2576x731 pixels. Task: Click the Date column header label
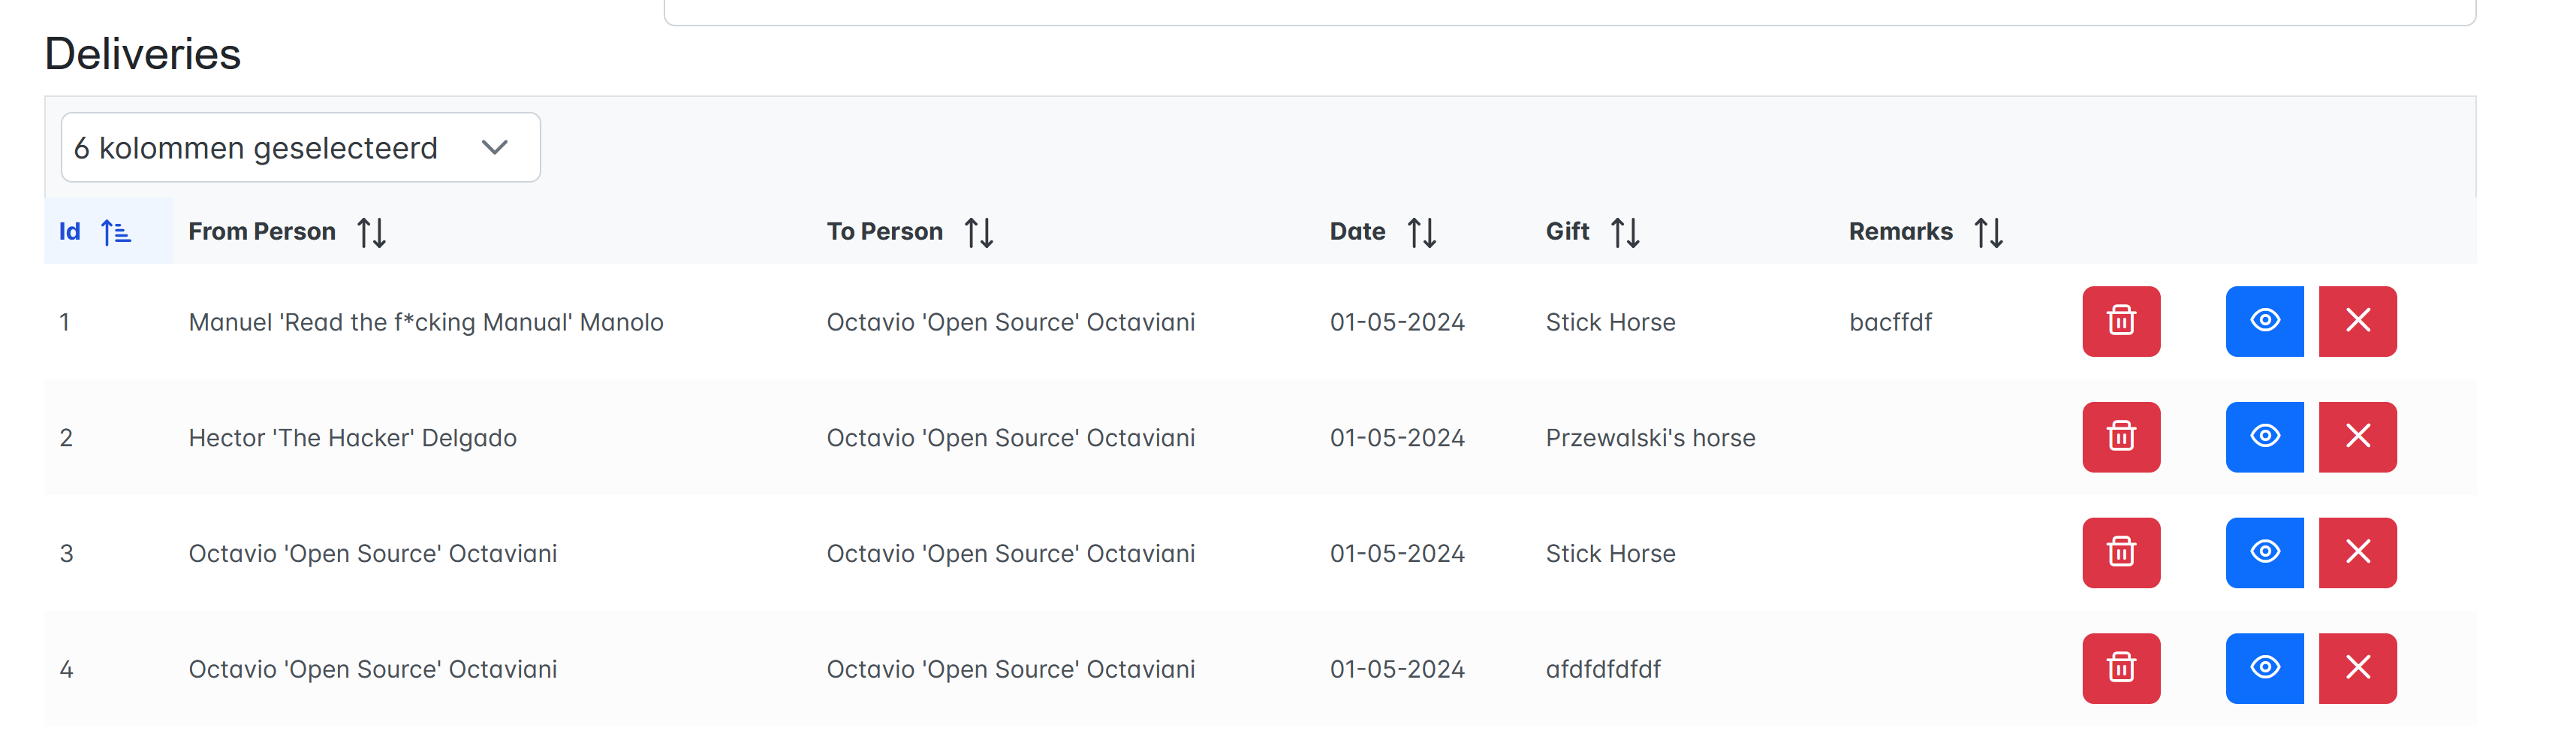1357,231
